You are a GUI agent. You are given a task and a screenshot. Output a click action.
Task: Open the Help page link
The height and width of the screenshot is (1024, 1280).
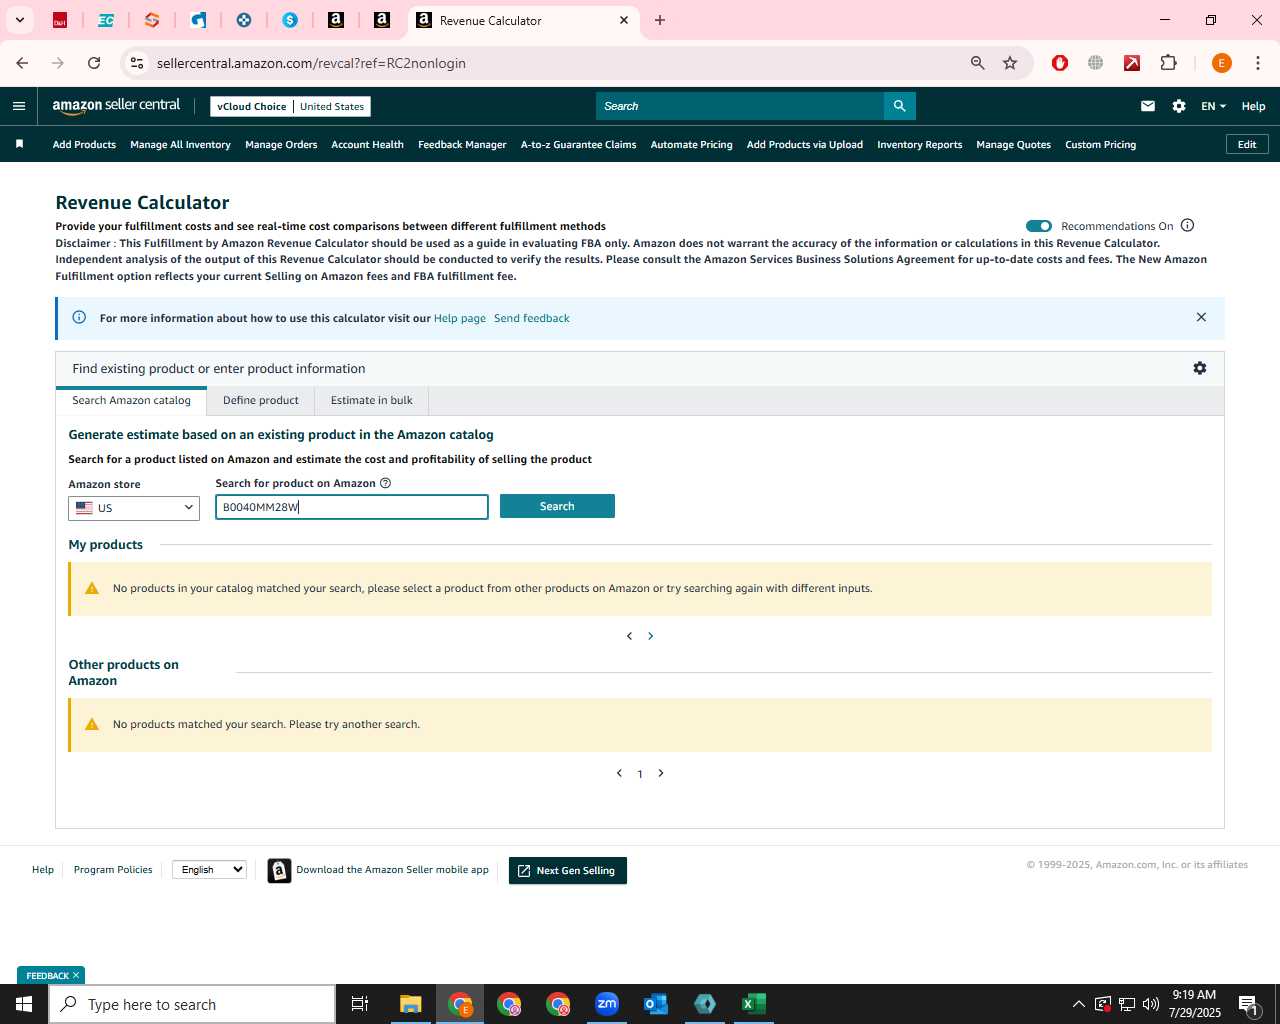460,318
